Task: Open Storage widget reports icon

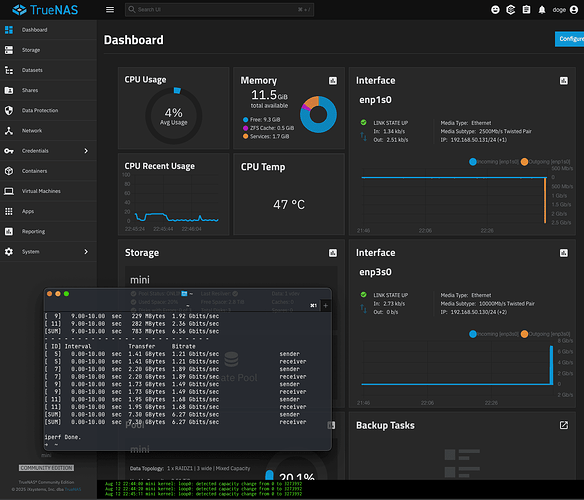Action: 333,253
